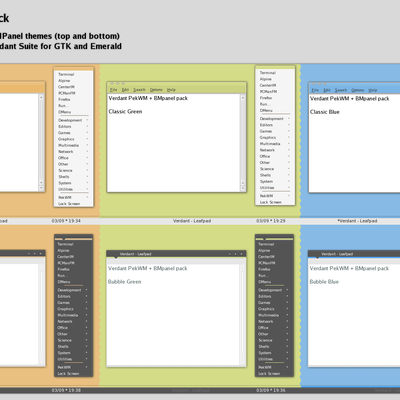Launch Terminal from dark menu on orange background

point(65,244)
